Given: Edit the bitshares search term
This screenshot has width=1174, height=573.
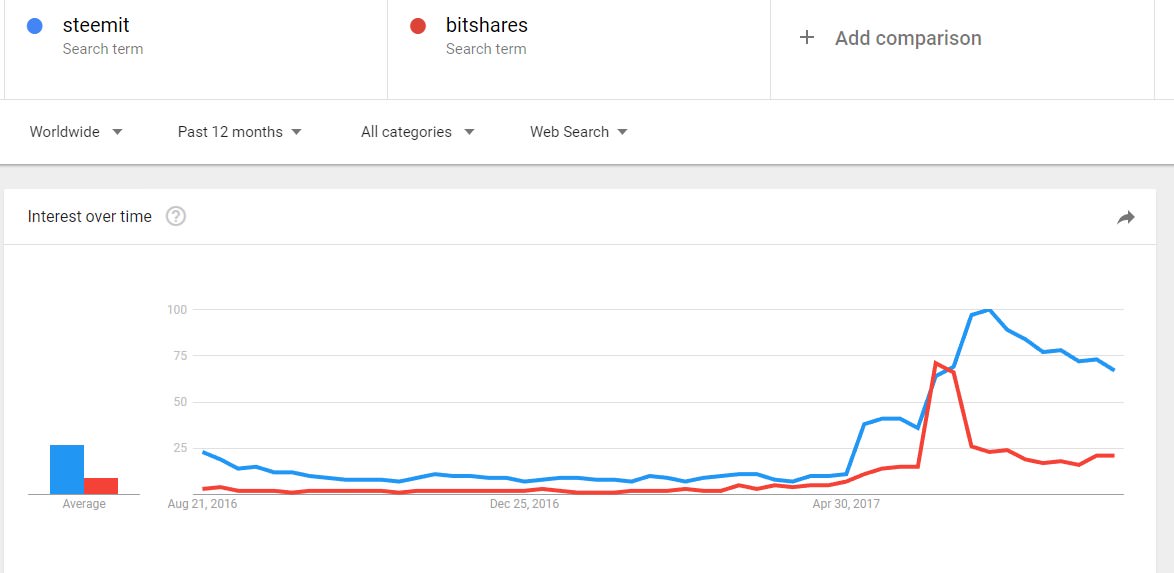Looking at the screenshot, I should pyautogui.click(x=487, y=25).
